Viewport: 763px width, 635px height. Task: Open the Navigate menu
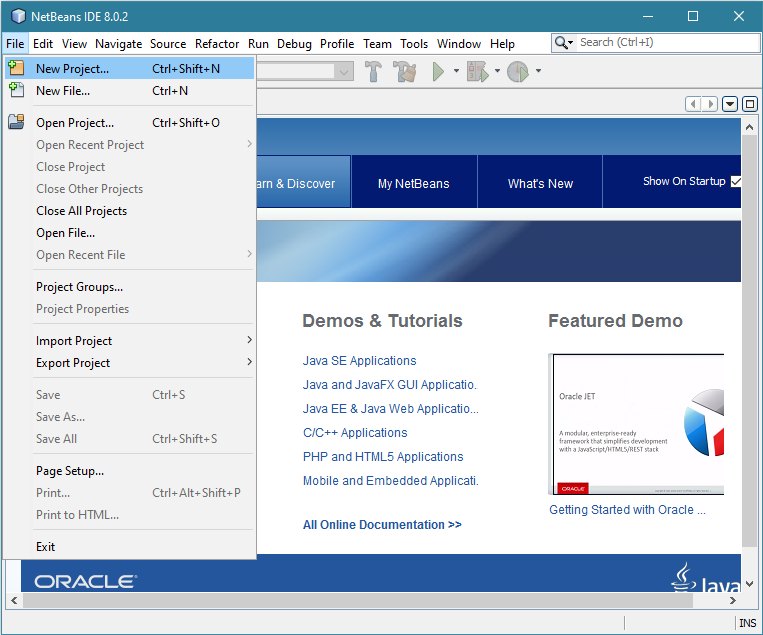[119, 44]
